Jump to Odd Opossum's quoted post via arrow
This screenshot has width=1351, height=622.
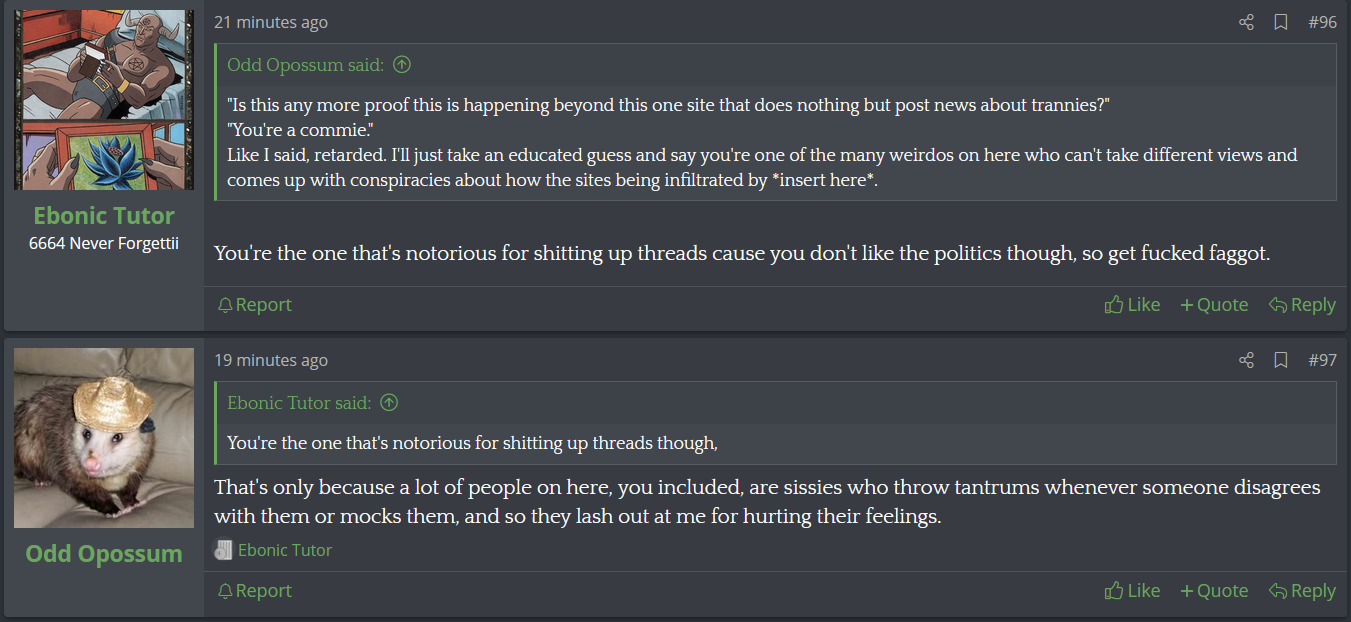[x=402, y=65]
